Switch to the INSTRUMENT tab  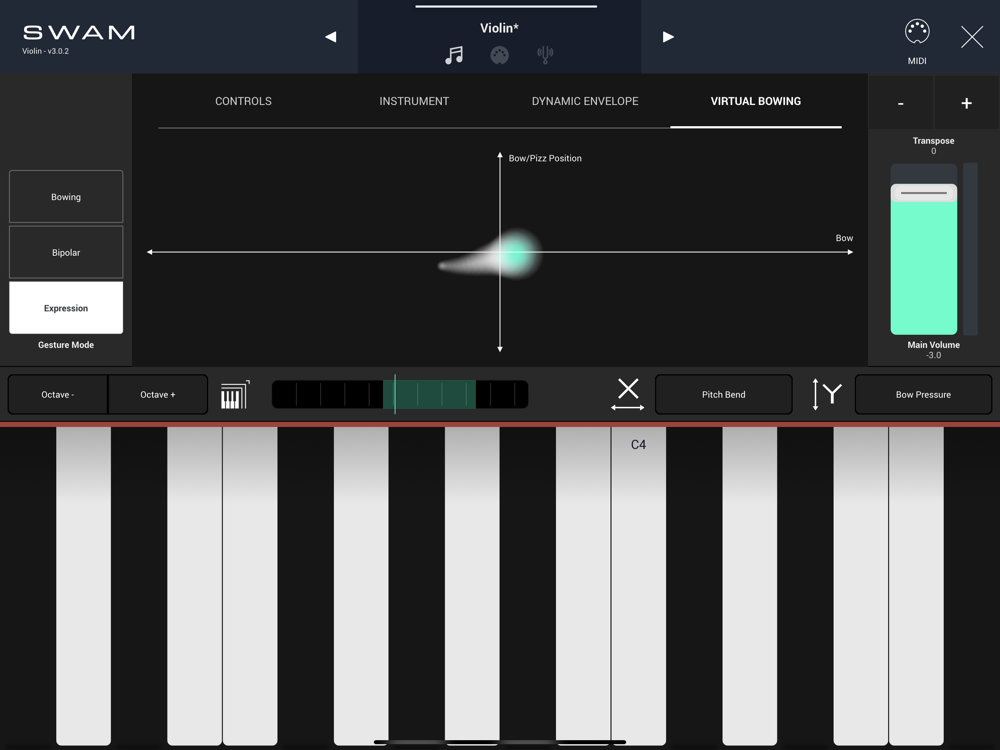coord(414,101)
